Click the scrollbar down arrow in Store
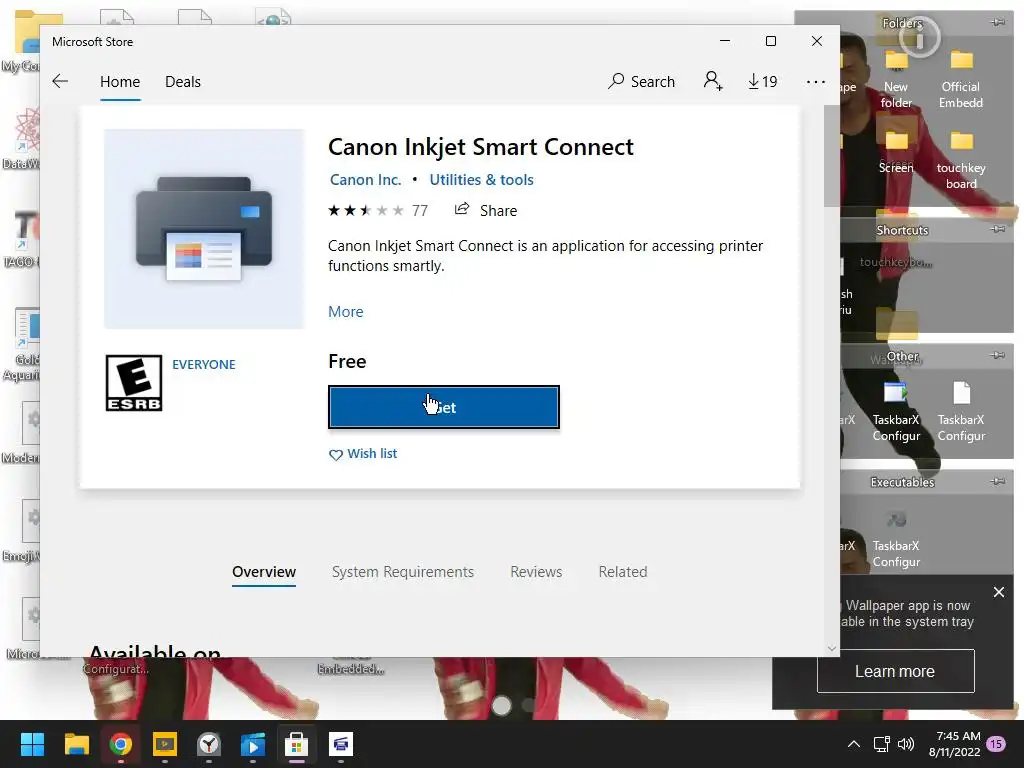1024x768 pixels. pyautogui.click(x=831, y=648)
